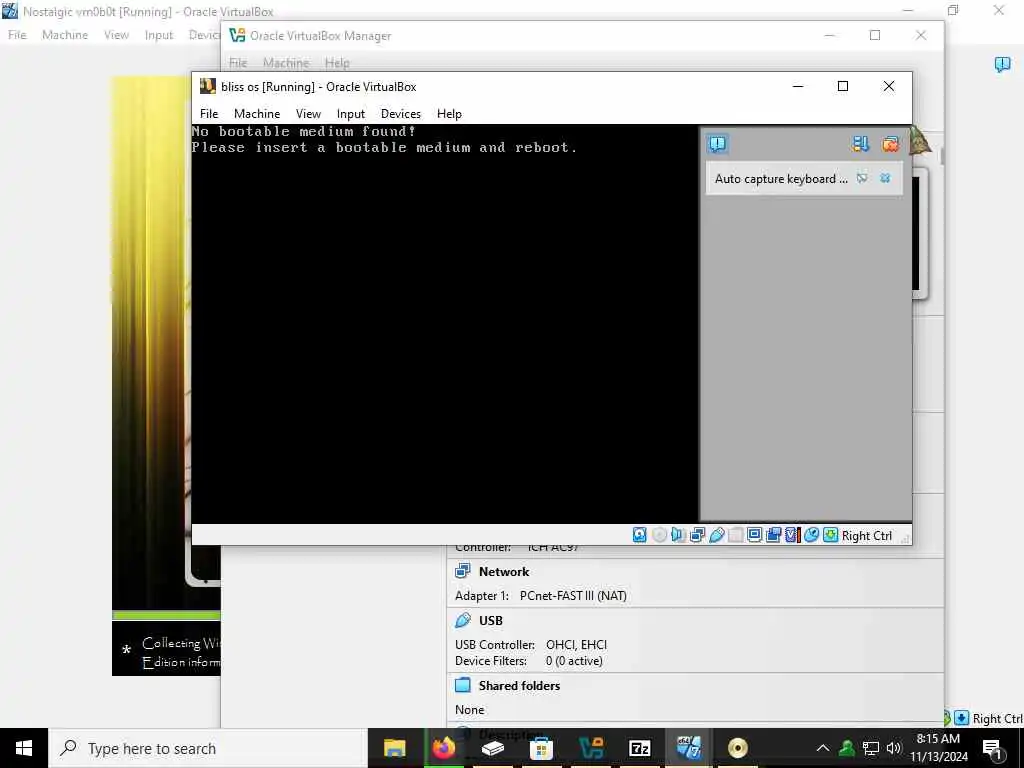The image size is (1024, 768).
Task: Maximize the Oracle VirtualBox Manager window
Action: point(874,35)
